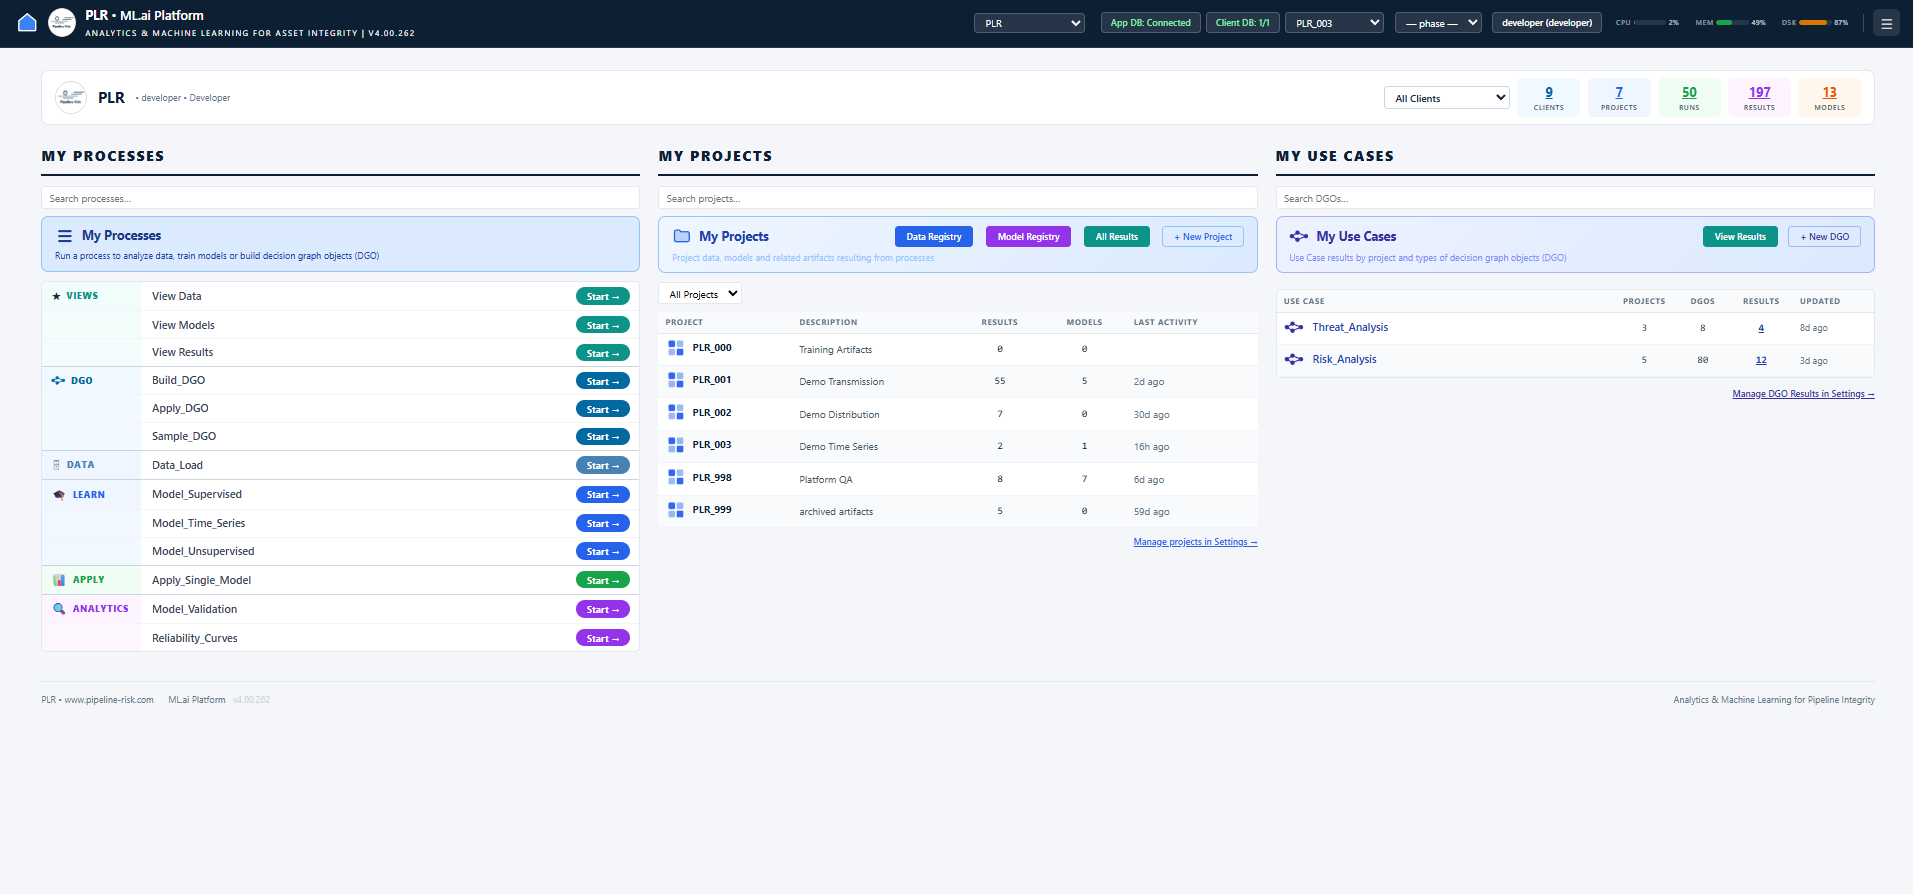
Task: Click the 50 Runs stat tile
Action: pos(1689,98)
